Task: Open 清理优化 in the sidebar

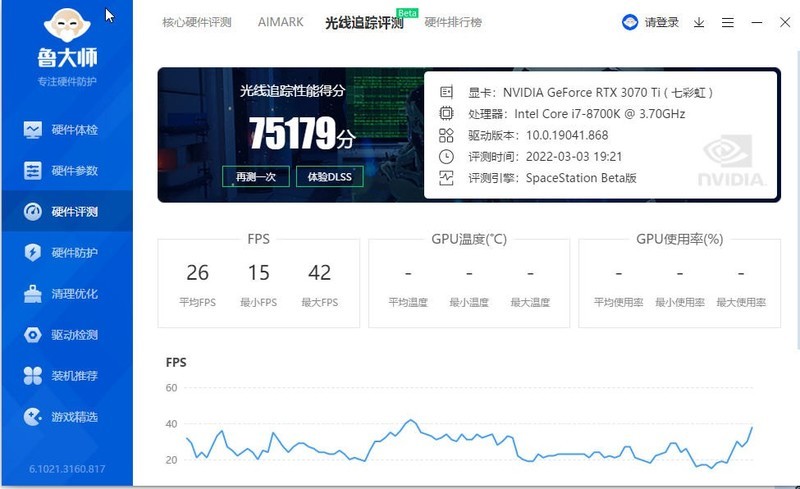Action: 67,294
